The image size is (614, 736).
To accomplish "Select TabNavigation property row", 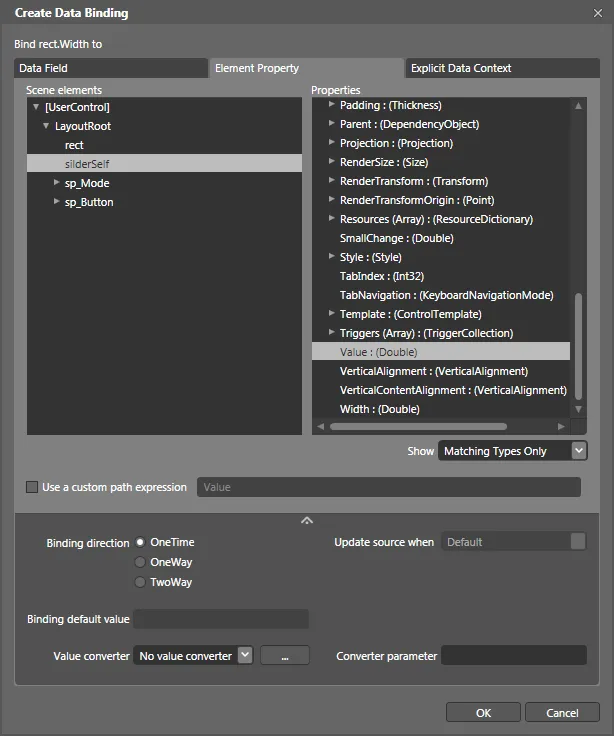I will point(441,295).
